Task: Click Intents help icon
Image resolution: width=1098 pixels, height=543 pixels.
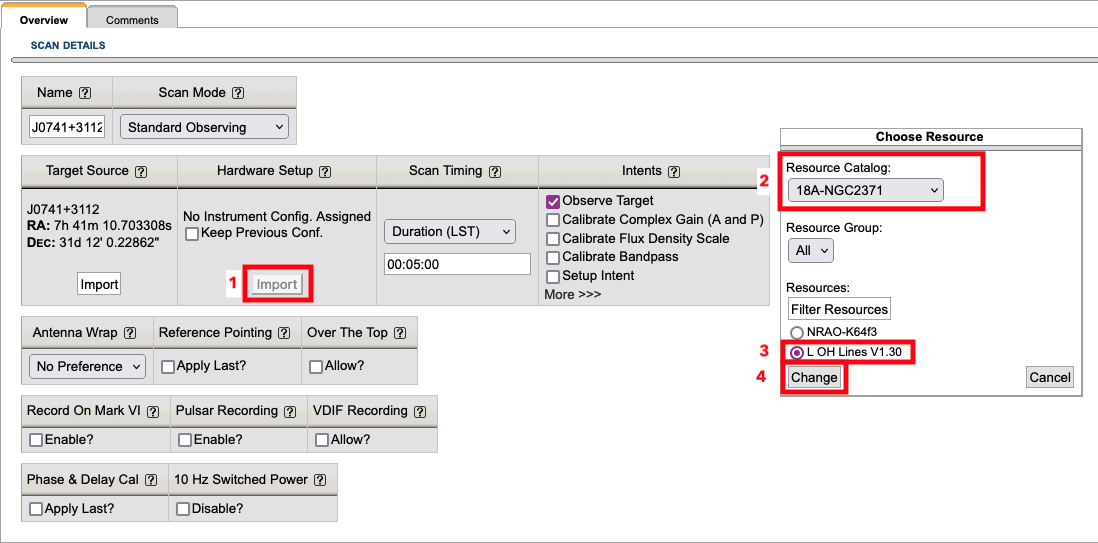Action: (x=674, y=171)
